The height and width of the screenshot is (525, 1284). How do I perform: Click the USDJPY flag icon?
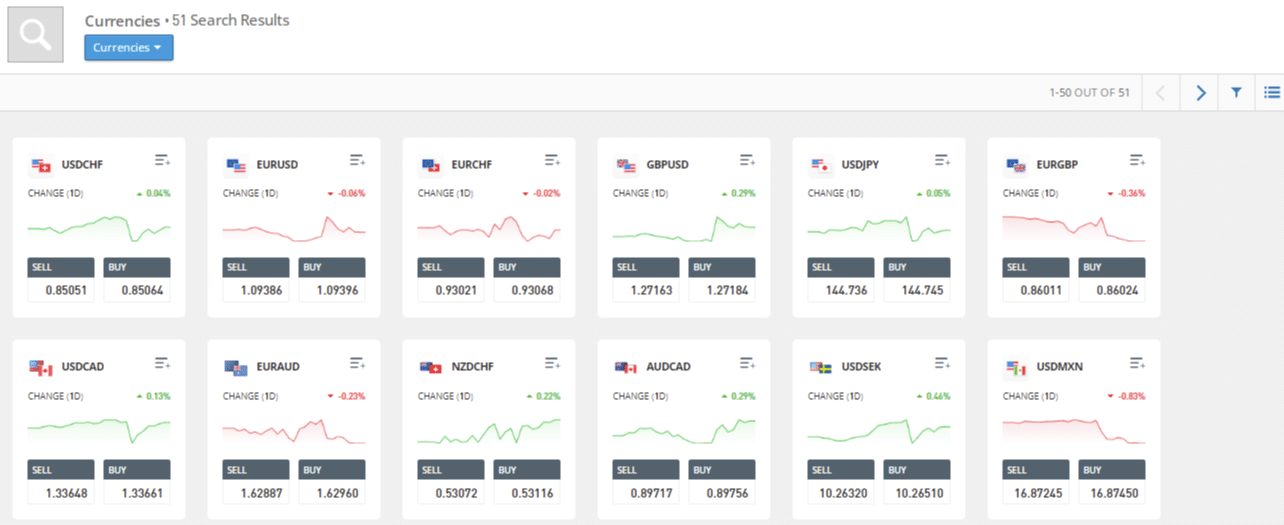tap(821, 165)
